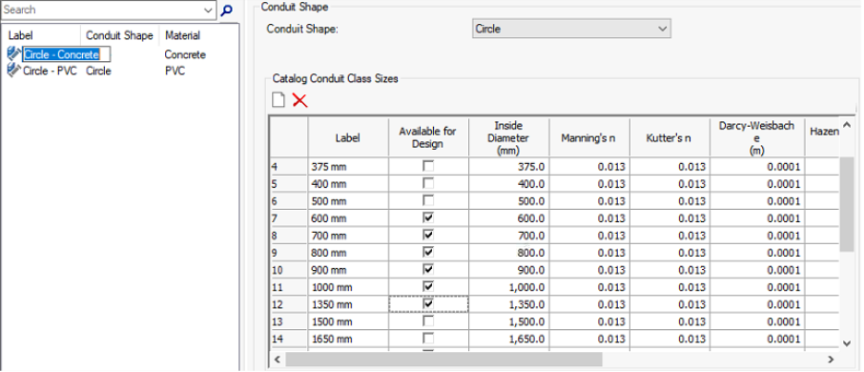Screen dimensions: 864x372
Task: Enable Available for Design for 400 mm
Action: (x=428, y=183)
